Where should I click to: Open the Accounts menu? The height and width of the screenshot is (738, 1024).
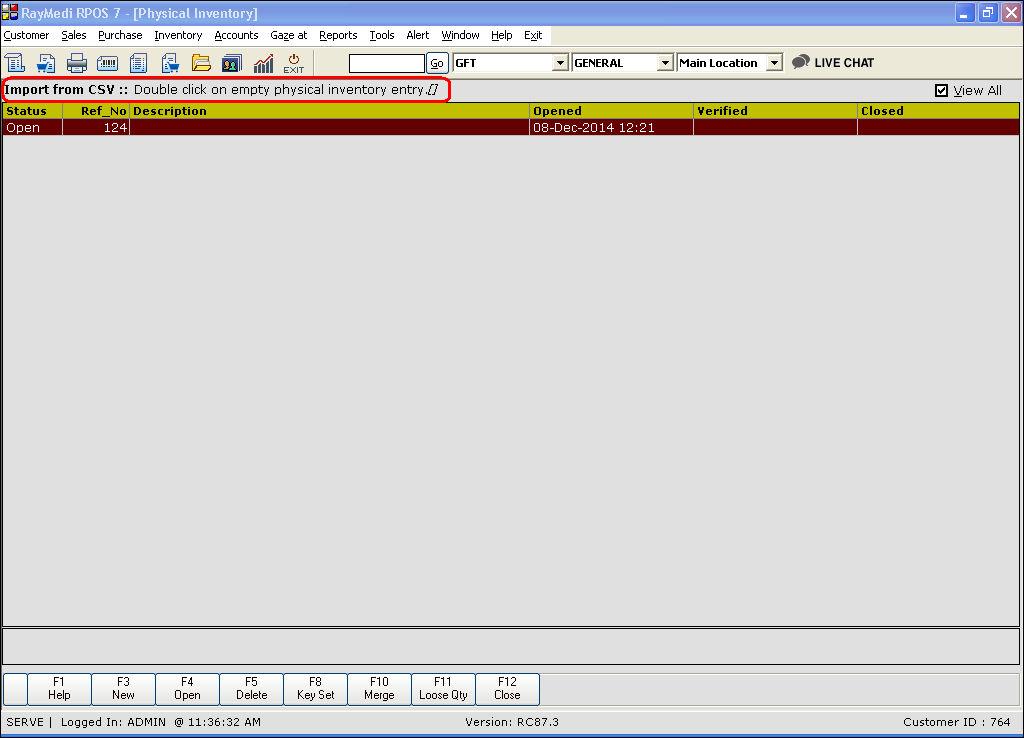236,35
